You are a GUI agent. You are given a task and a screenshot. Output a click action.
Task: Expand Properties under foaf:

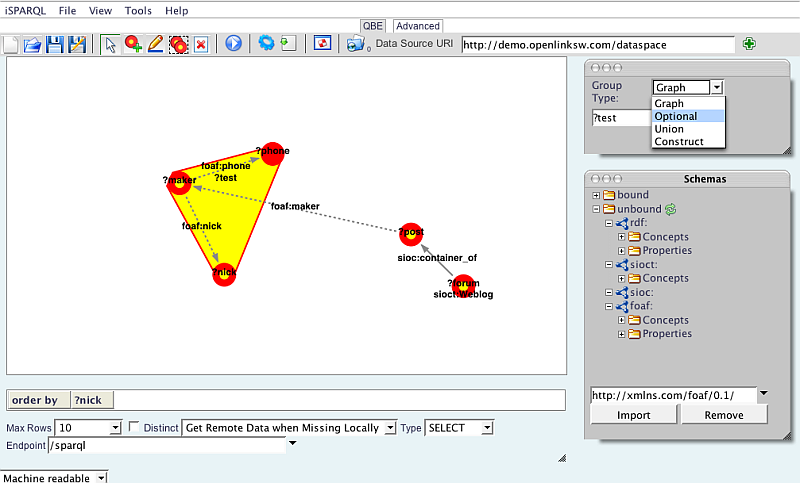coord(621,335)
